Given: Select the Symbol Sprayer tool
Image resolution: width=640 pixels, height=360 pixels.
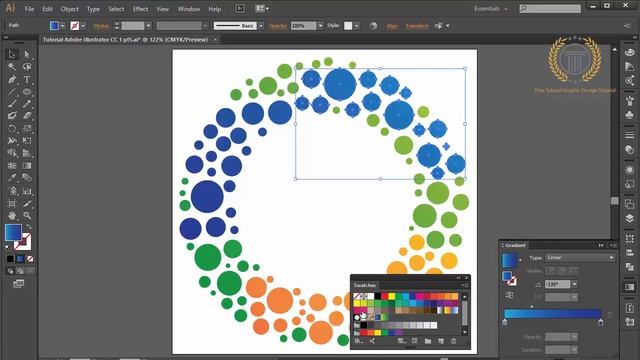Looking at the screenshot, I should [x=11, y=191].
